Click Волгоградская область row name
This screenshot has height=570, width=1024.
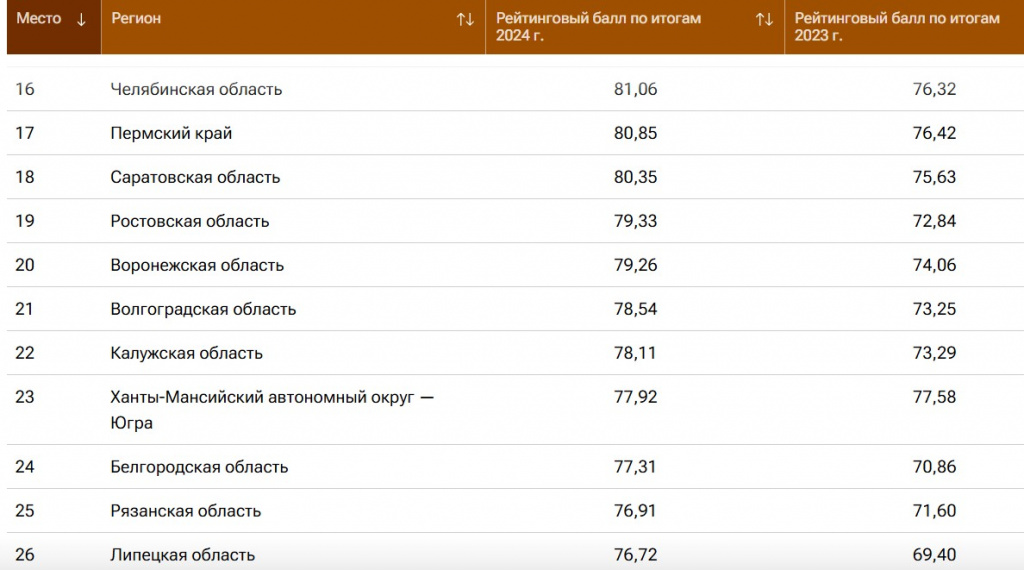coord(203,309)
